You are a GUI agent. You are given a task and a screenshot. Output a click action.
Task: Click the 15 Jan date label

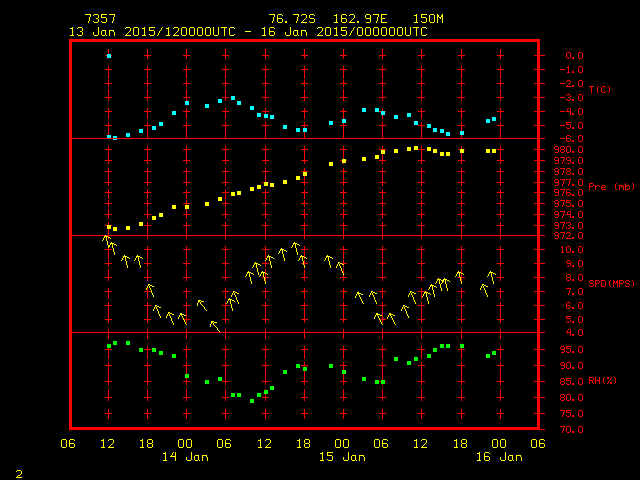click(342, 457)
